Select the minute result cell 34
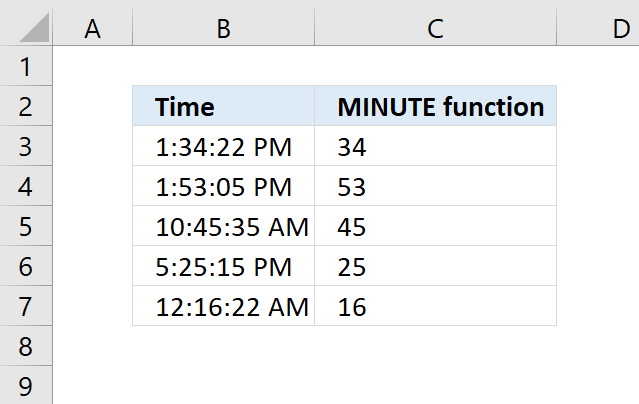639x404 pixels. pos(435,146)
